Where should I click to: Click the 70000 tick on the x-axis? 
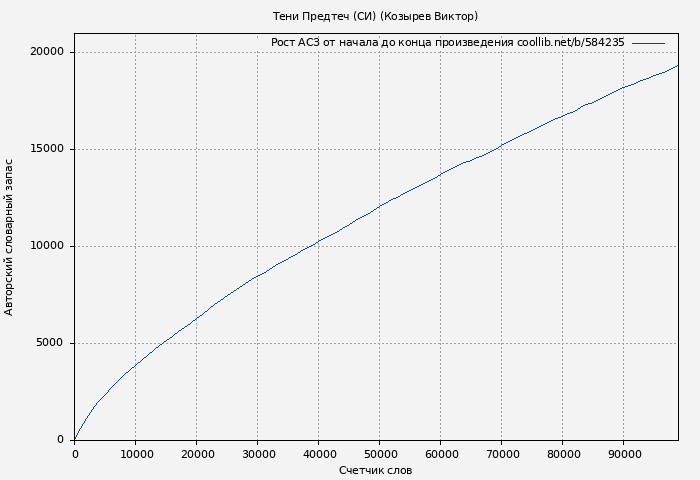tap(502, 454)
